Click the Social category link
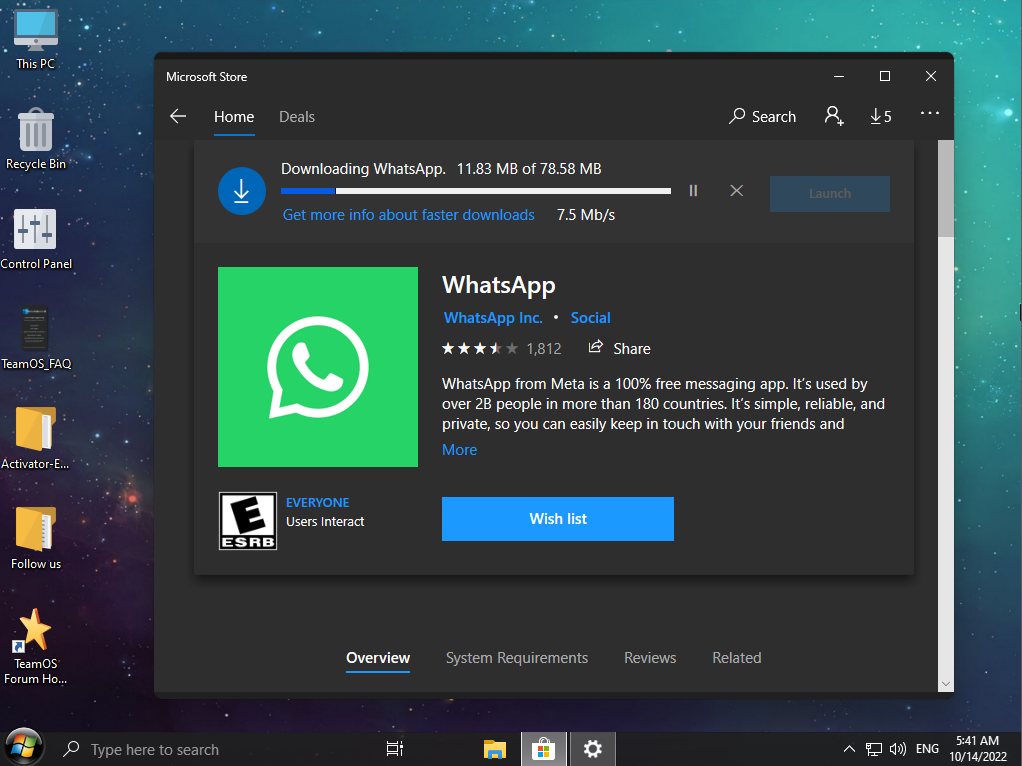Viewport: 1022px width, 766px height. [590, 318]
